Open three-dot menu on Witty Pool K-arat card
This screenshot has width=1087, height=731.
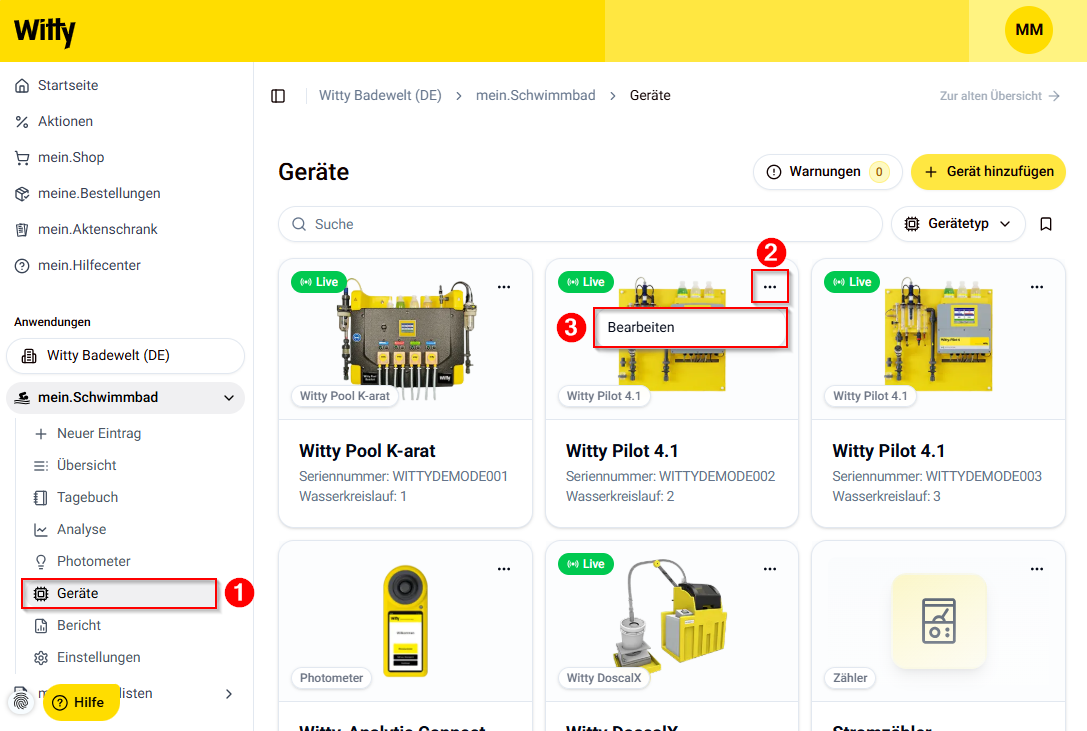[x=504, y=287]
